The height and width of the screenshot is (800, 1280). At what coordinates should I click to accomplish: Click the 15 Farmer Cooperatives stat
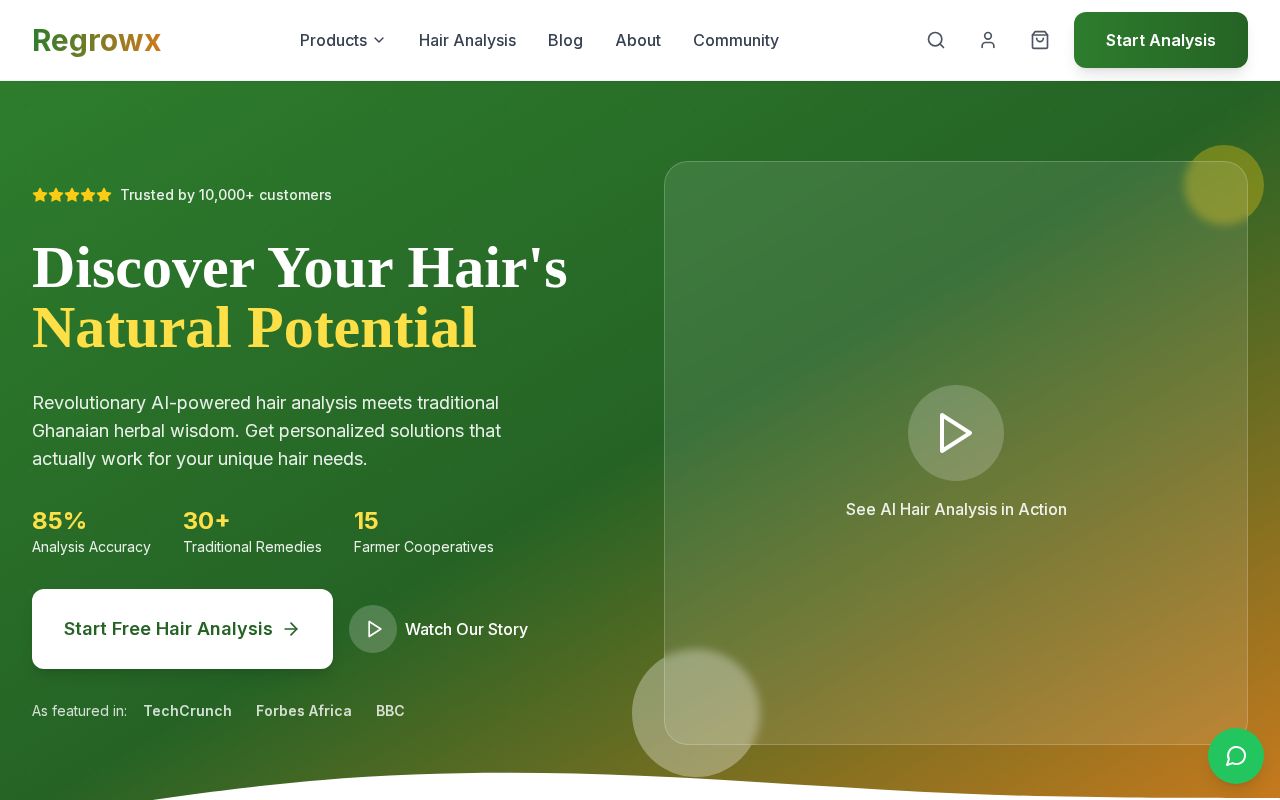(x=423, y=532)
